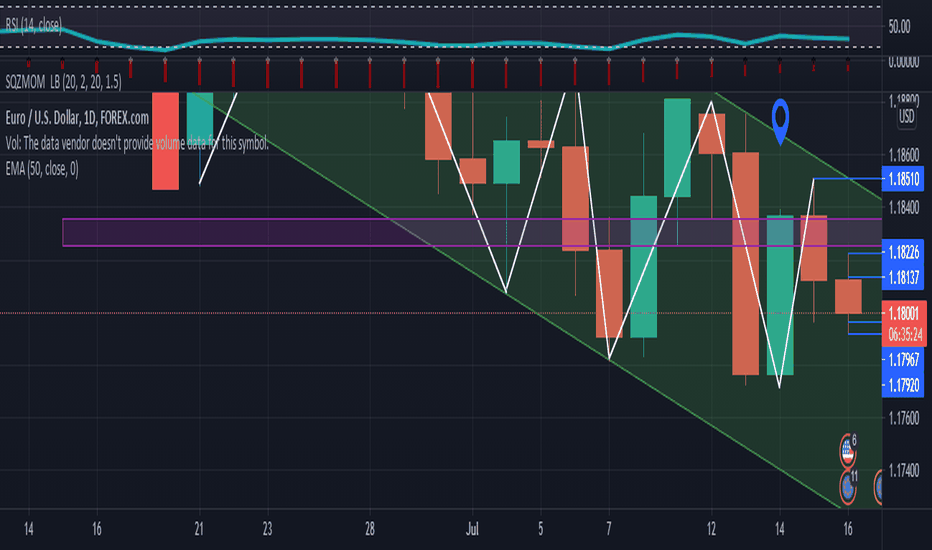
Task: Click the countdown timer 06:35:24 label
Action: click(904, 335)
